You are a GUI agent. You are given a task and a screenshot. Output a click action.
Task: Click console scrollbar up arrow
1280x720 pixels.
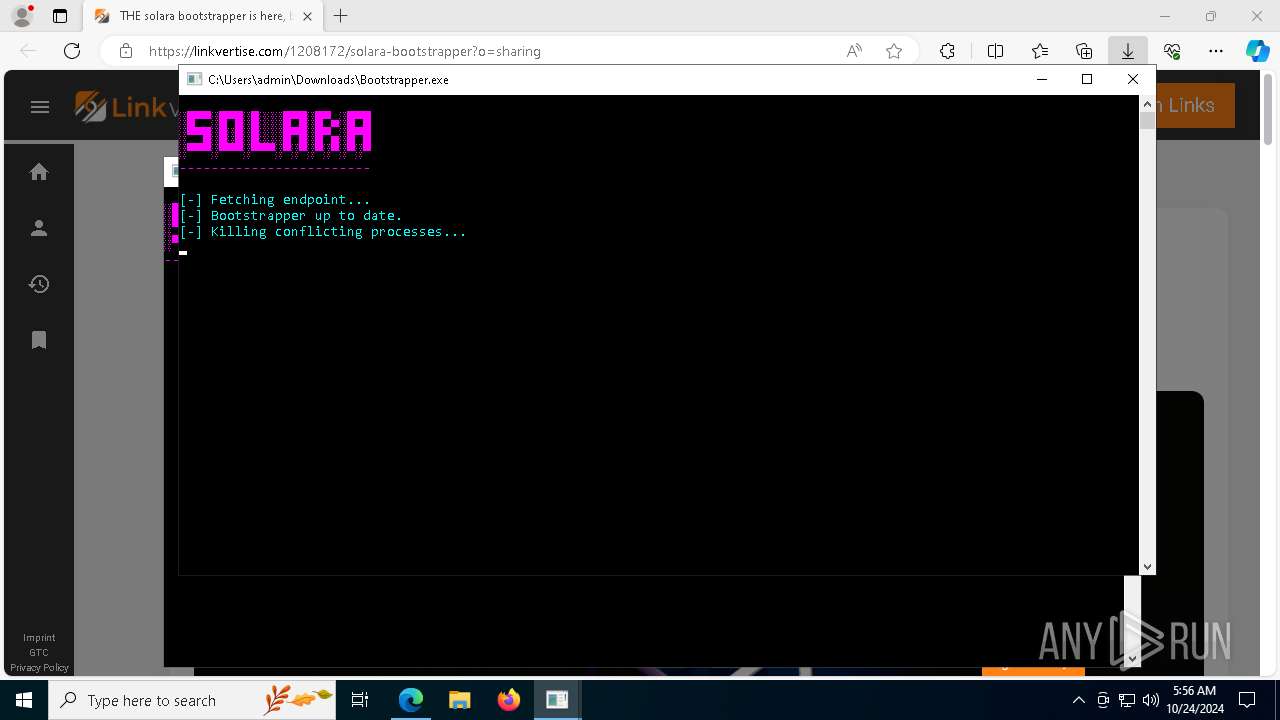pos(1147,104)
